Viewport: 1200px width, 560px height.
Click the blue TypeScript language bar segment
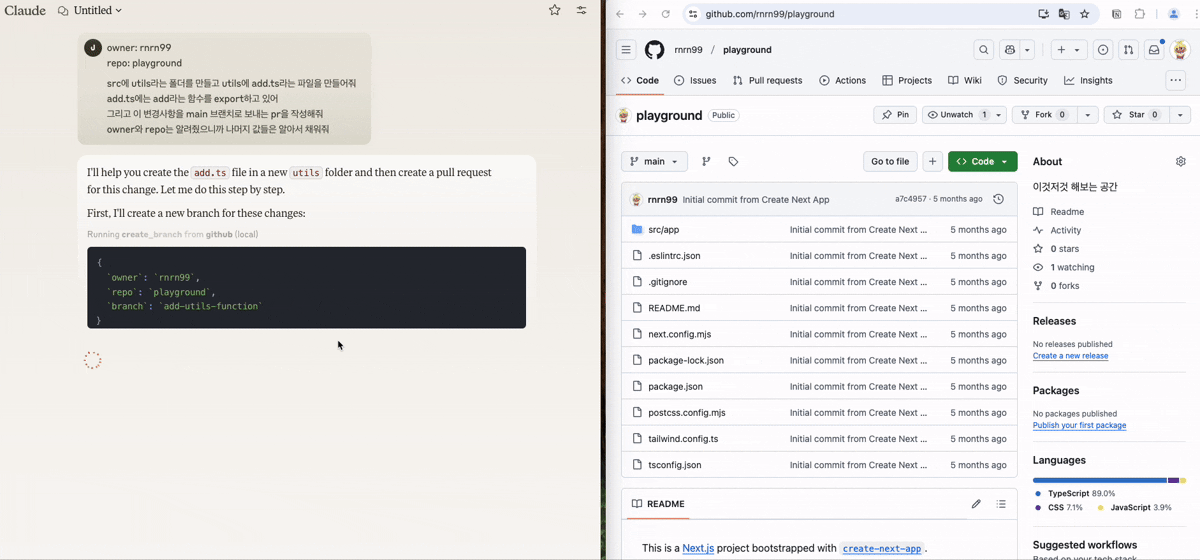pyautogui.click(x=1100, y=480)
